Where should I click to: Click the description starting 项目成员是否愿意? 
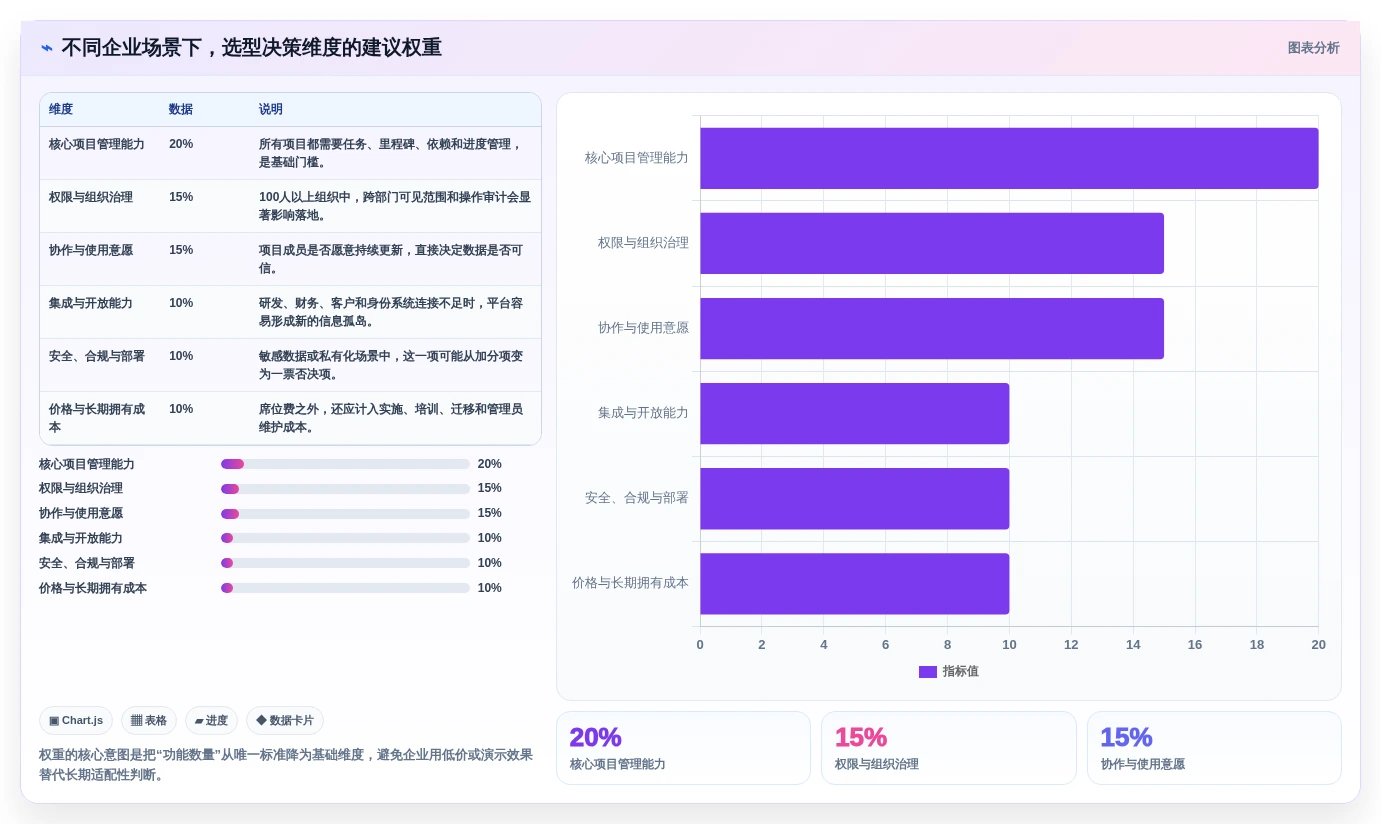[x=391, y=259]
